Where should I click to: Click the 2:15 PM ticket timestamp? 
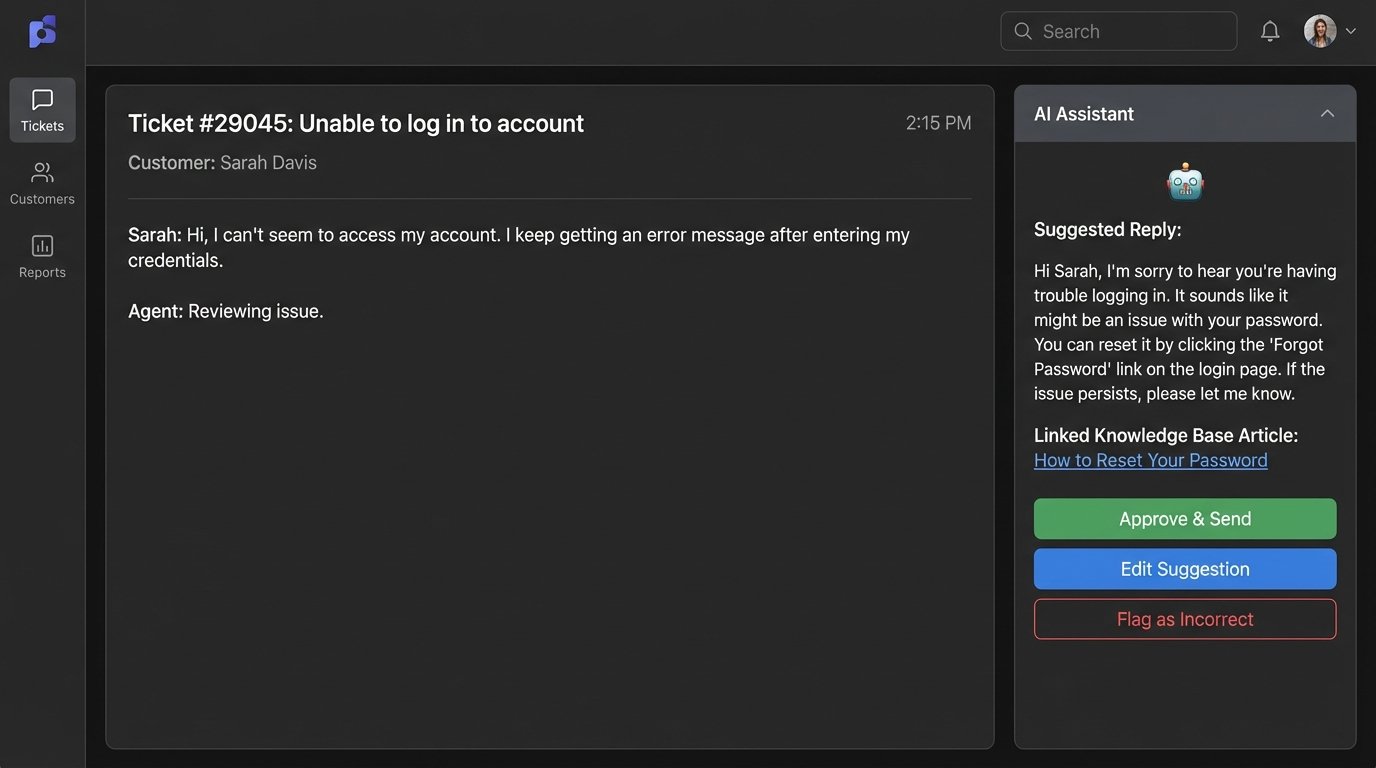point(938,123)
